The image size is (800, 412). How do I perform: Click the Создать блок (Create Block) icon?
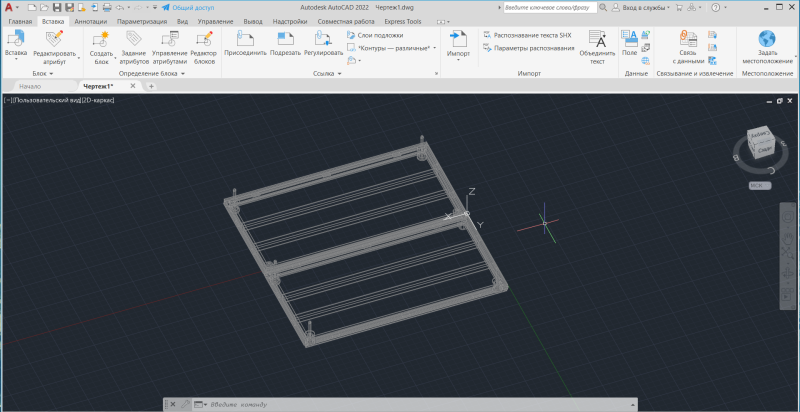[x=101, y=39]
